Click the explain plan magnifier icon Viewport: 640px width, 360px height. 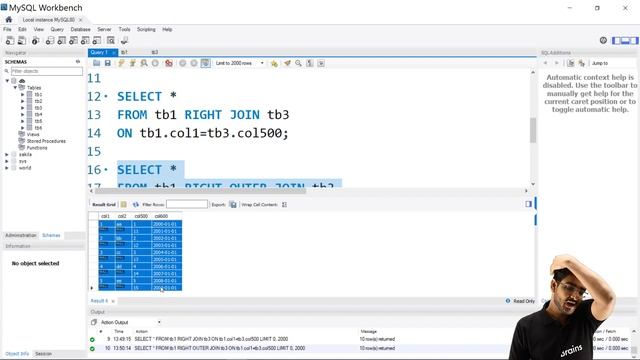click(144, 63)
